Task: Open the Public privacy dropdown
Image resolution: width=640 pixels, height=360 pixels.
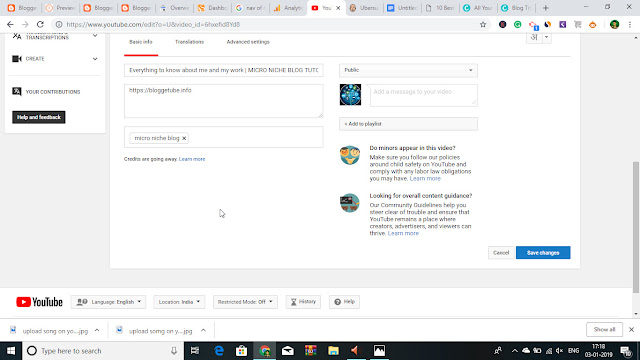Action: pyautogui.click(x=408, y=70)
